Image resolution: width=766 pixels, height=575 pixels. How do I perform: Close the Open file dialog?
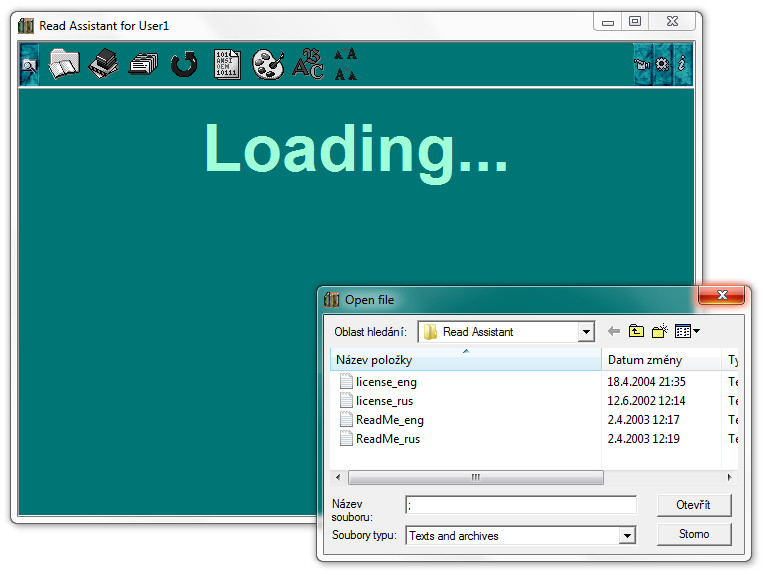tap(722, 295)
